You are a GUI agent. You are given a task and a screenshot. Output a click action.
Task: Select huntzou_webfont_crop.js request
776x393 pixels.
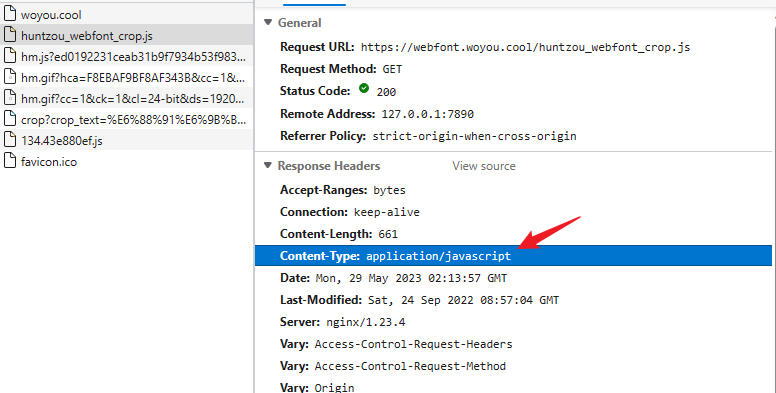tap(127, 36)
